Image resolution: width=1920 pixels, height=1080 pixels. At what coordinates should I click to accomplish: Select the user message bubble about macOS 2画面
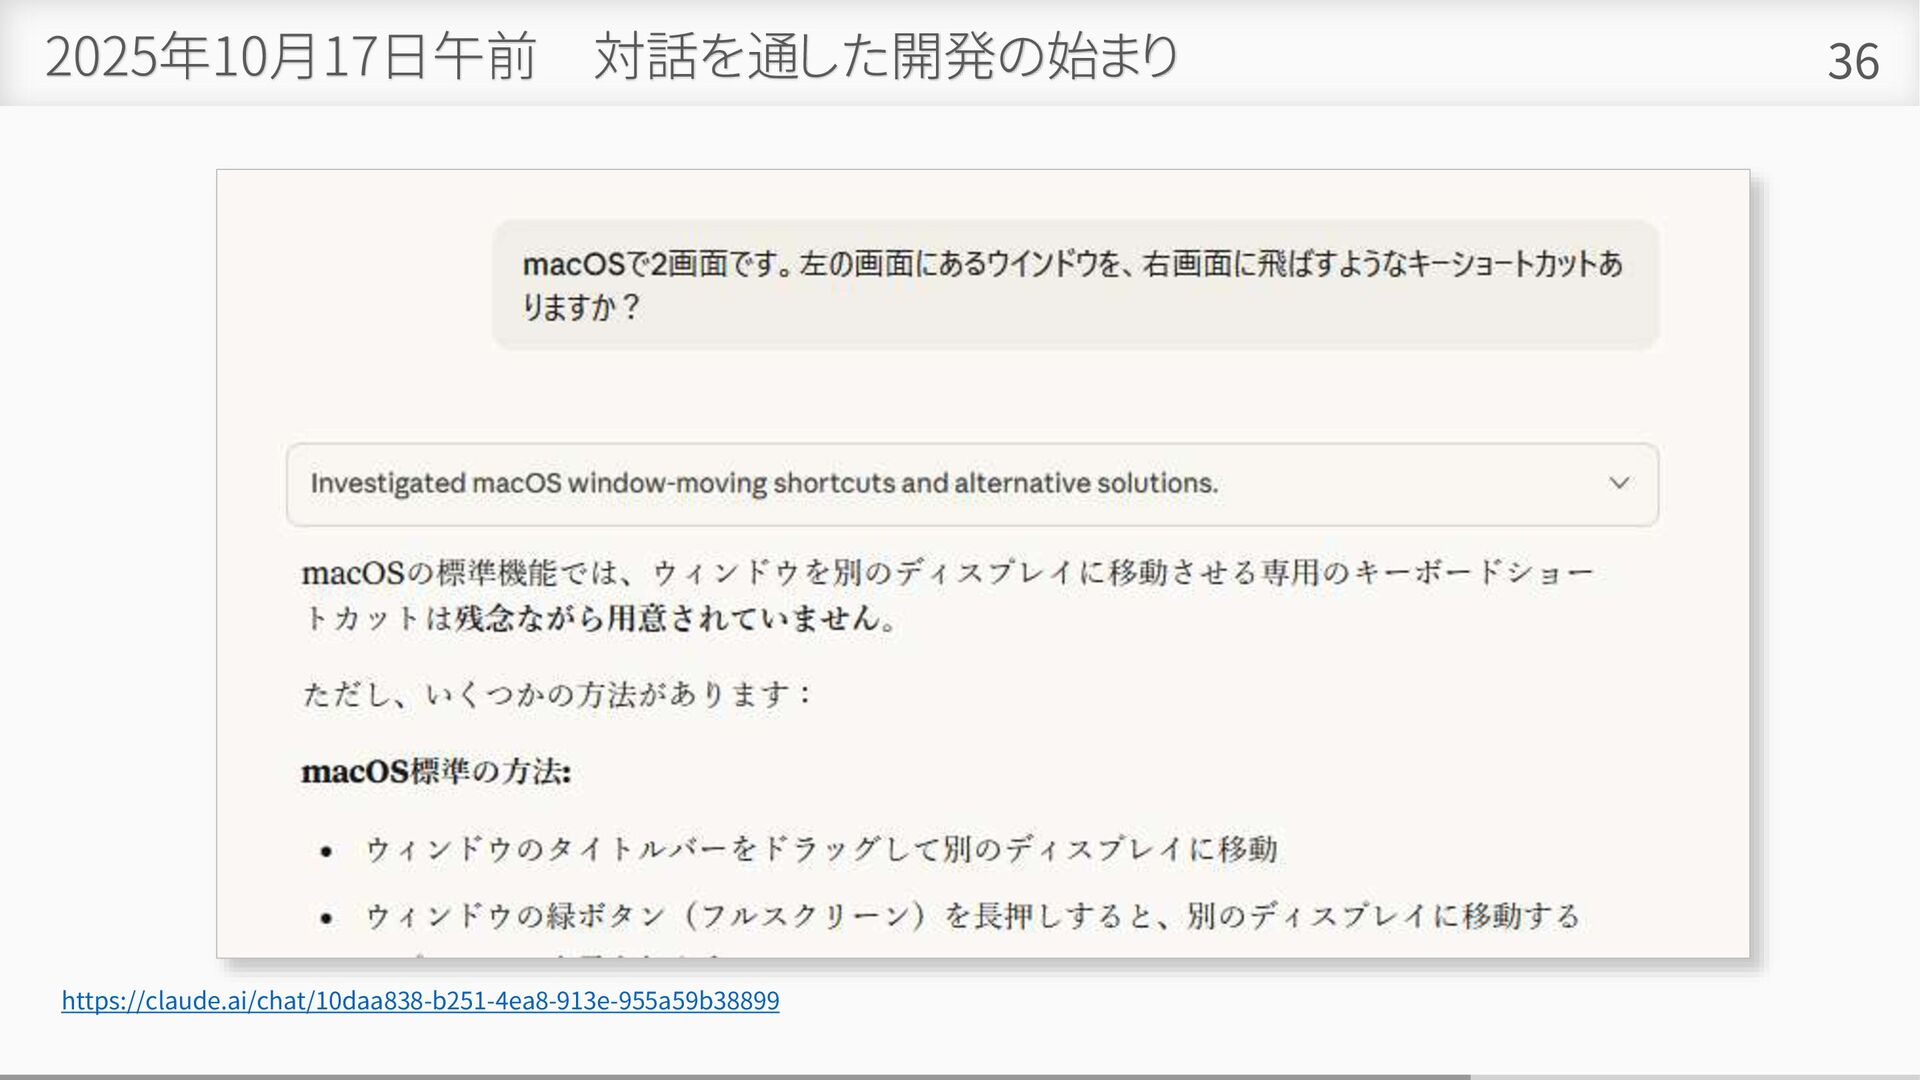pyautogui.click(x=1074, y=285)
